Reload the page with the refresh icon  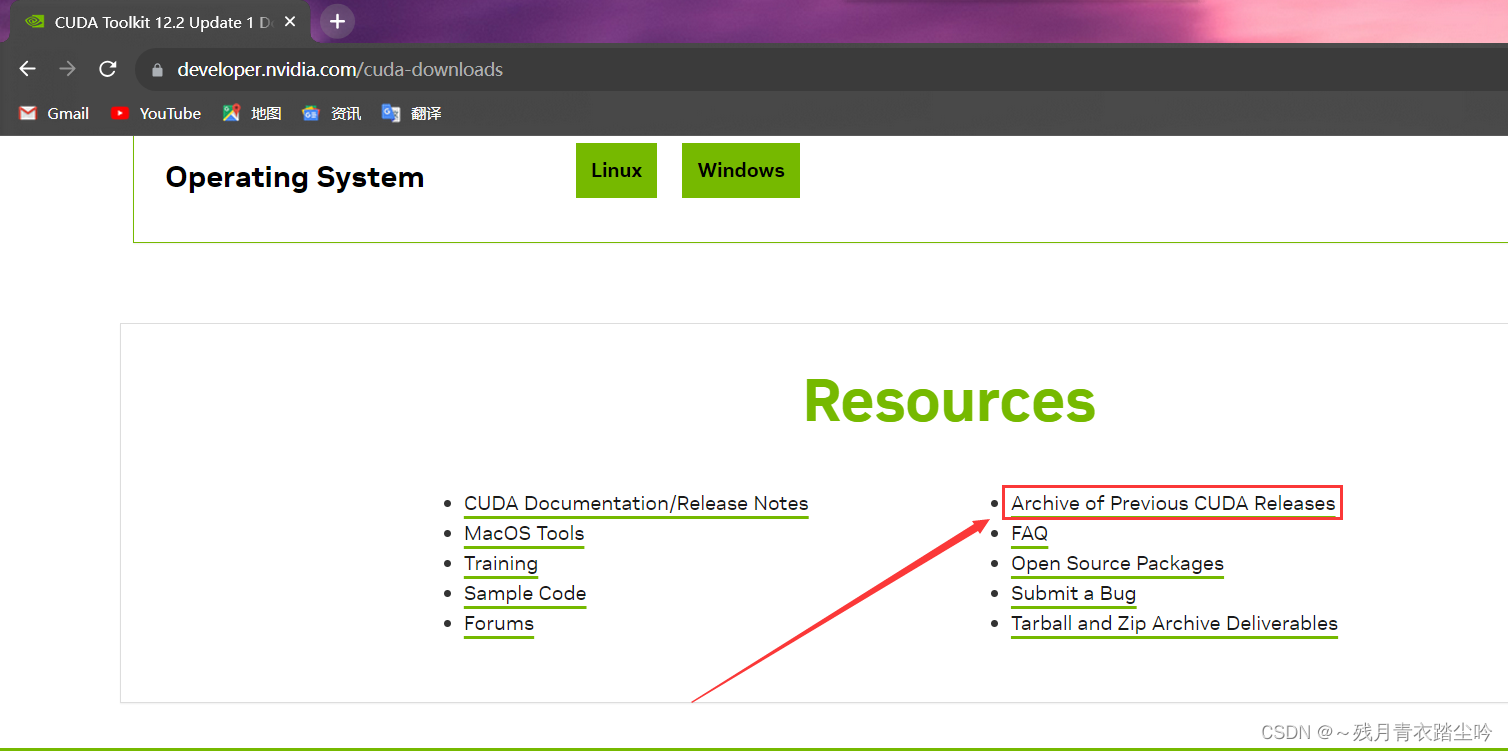pos(107,69)
